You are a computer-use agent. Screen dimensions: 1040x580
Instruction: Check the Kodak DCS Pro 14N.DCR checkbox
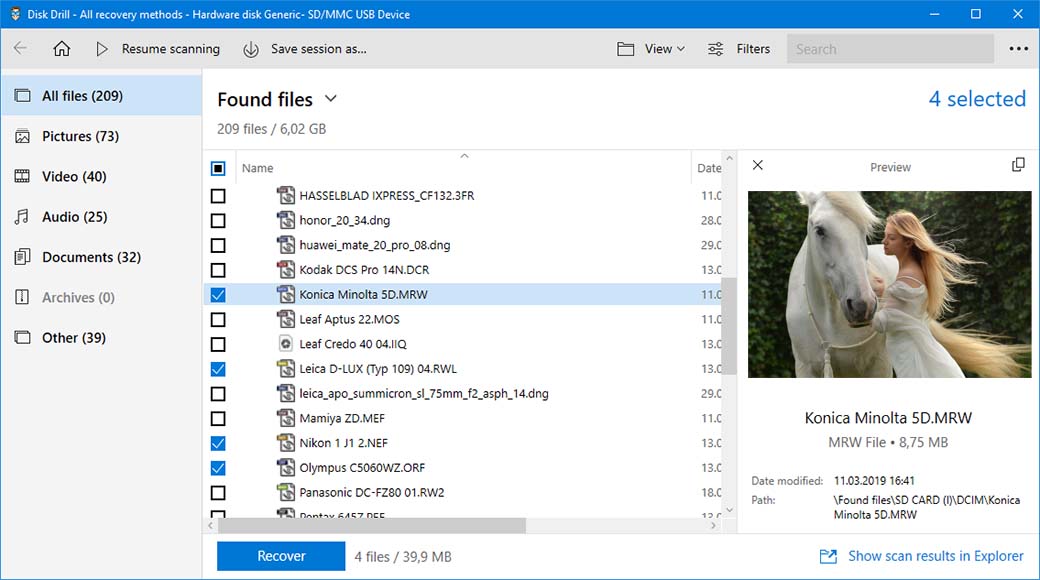click(x=218, y=271)
